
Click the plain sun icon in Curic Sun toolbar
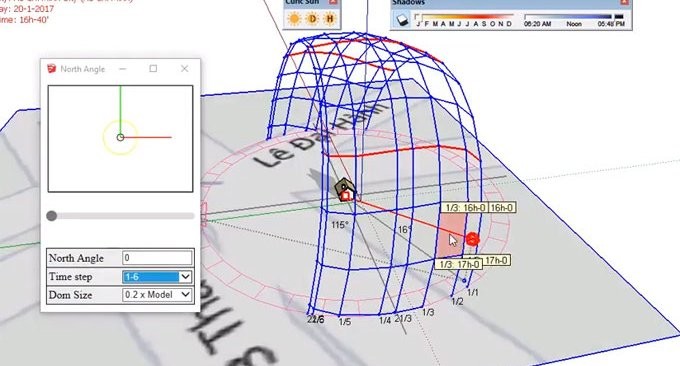point(294,19)
